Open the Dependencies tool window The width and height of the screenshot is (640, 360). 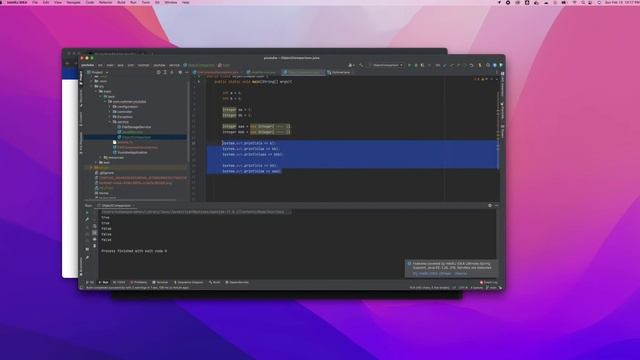(x=237, y=282)
